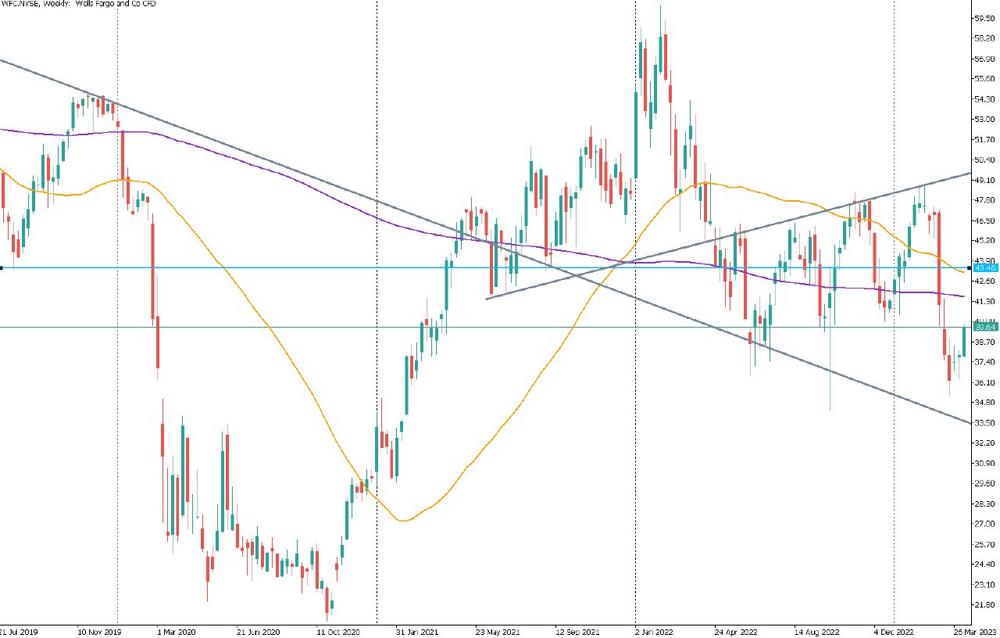The image size is (1000, 638).
Task: Click the 23 May 2021 date label
Action: coord(497,632)
